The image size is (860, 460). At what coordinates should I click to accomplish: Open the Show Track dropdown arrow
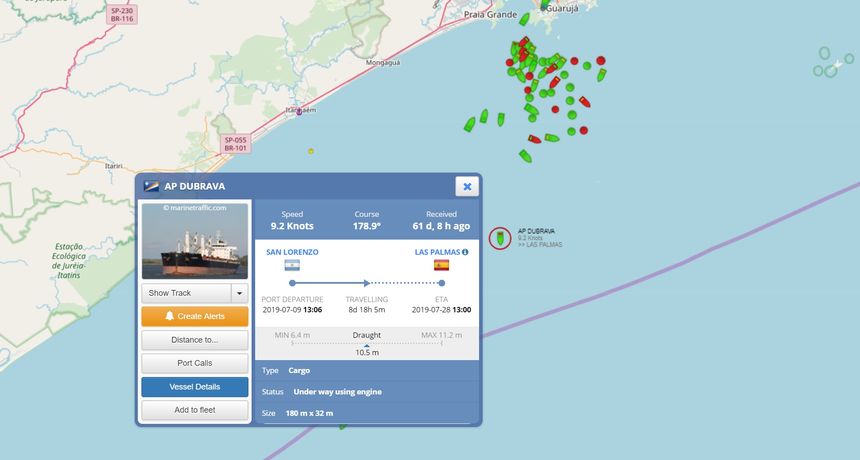click(240, 293)
